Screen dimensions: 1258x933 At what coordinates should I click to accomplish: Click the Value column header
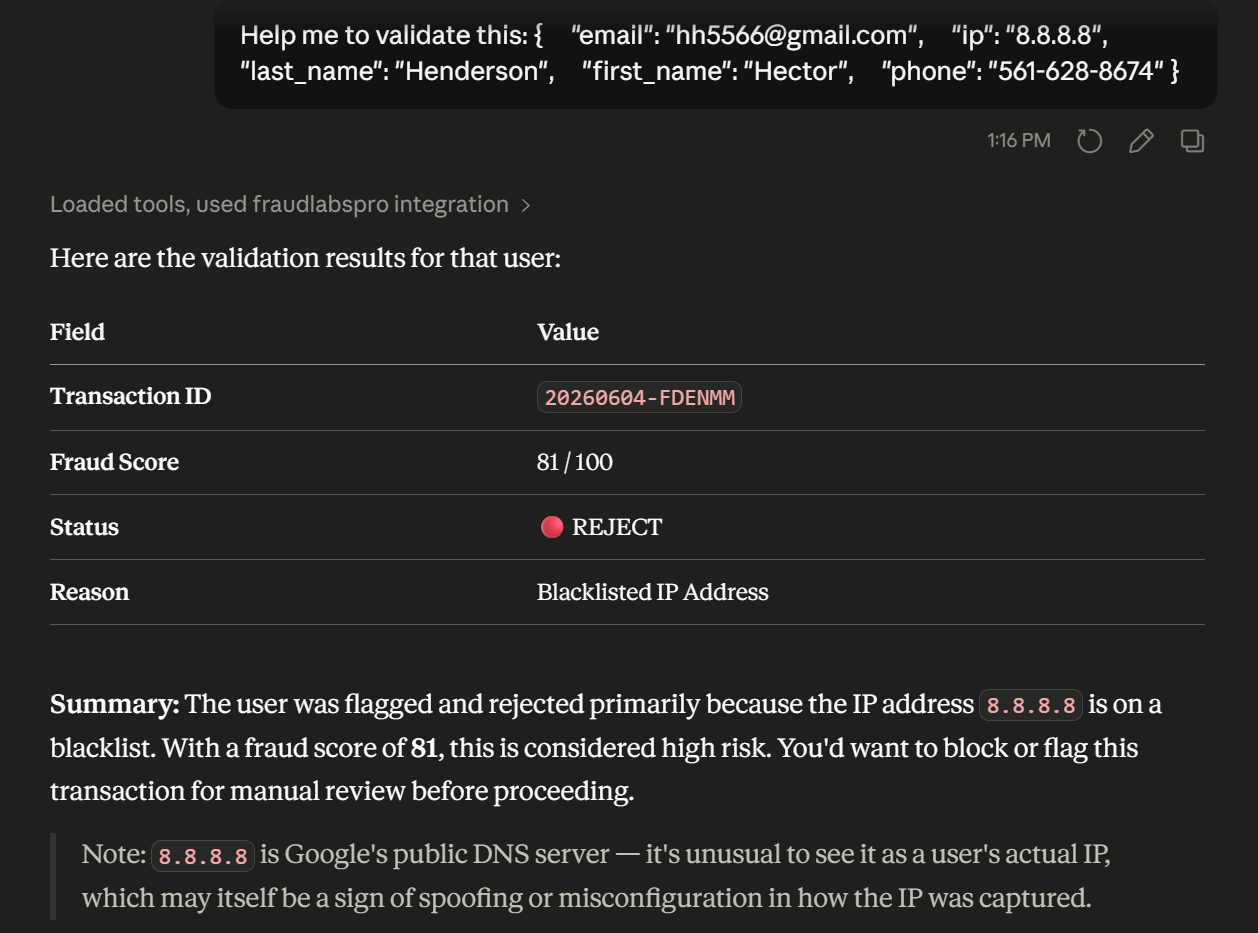568,332
